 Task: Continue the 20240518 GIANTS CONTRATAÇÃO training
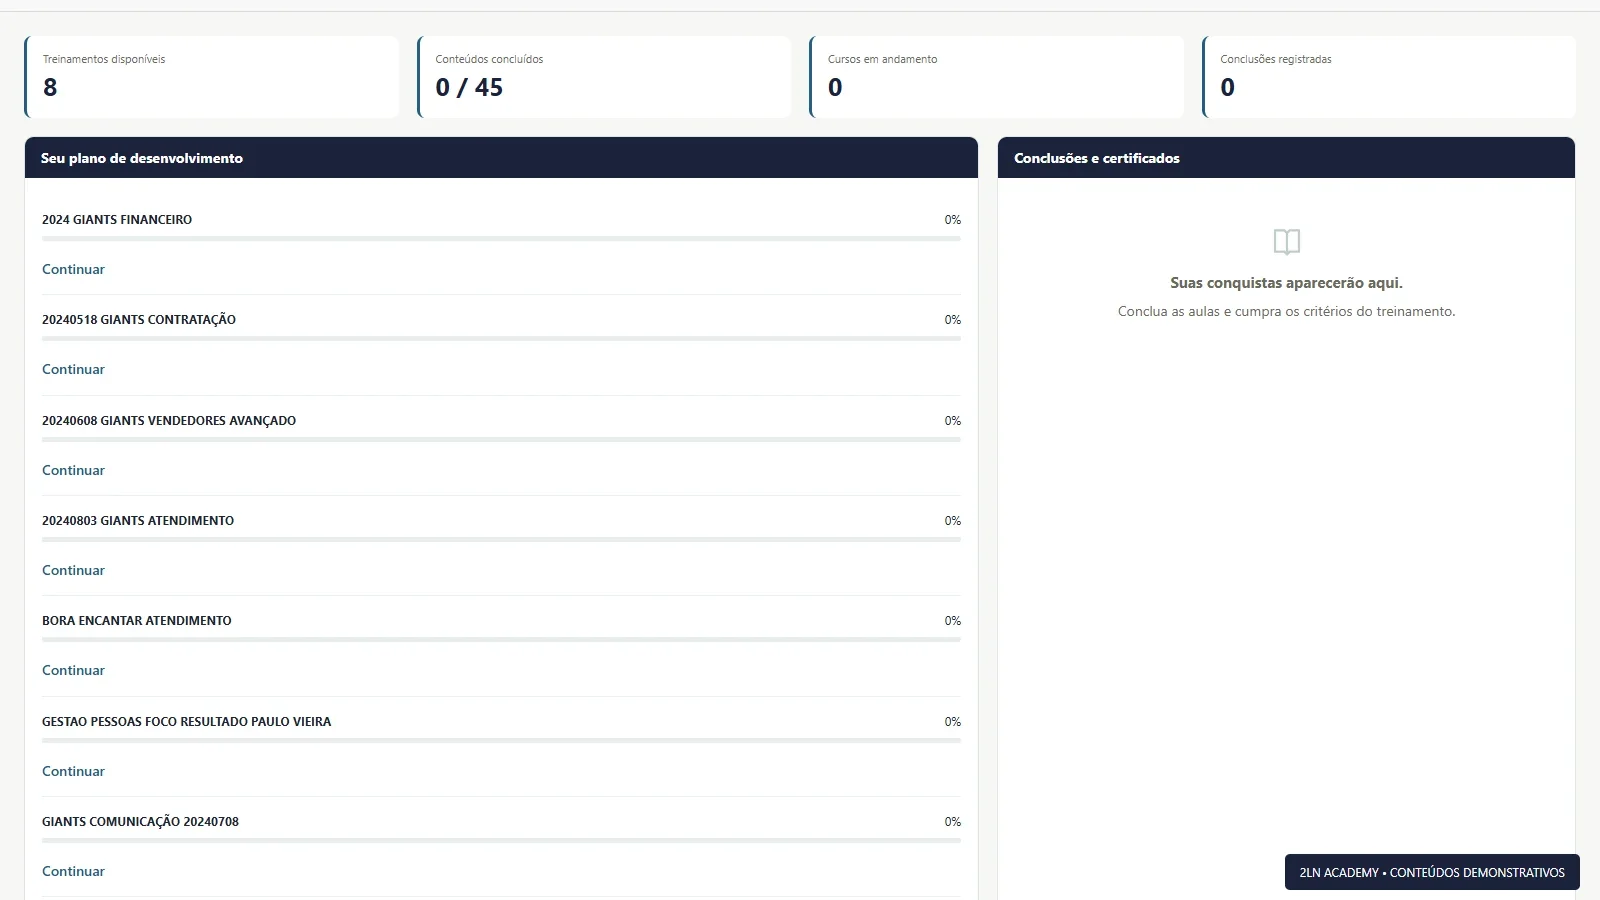pos(73,369)
